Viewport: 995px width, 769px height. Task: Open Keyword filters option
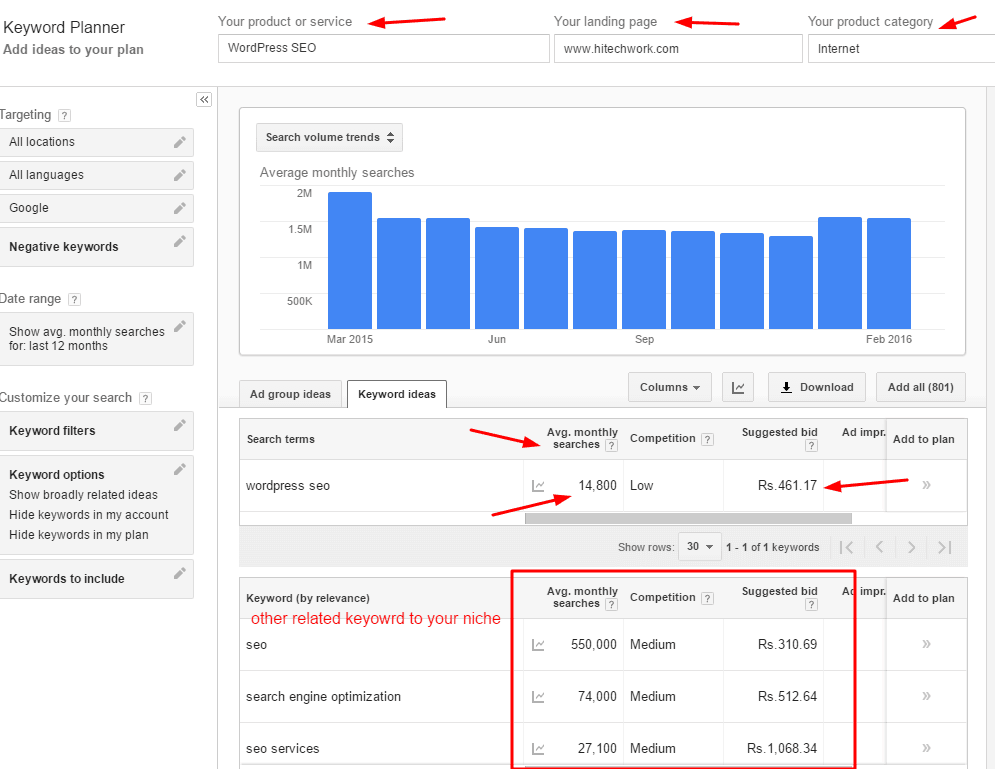96,431
